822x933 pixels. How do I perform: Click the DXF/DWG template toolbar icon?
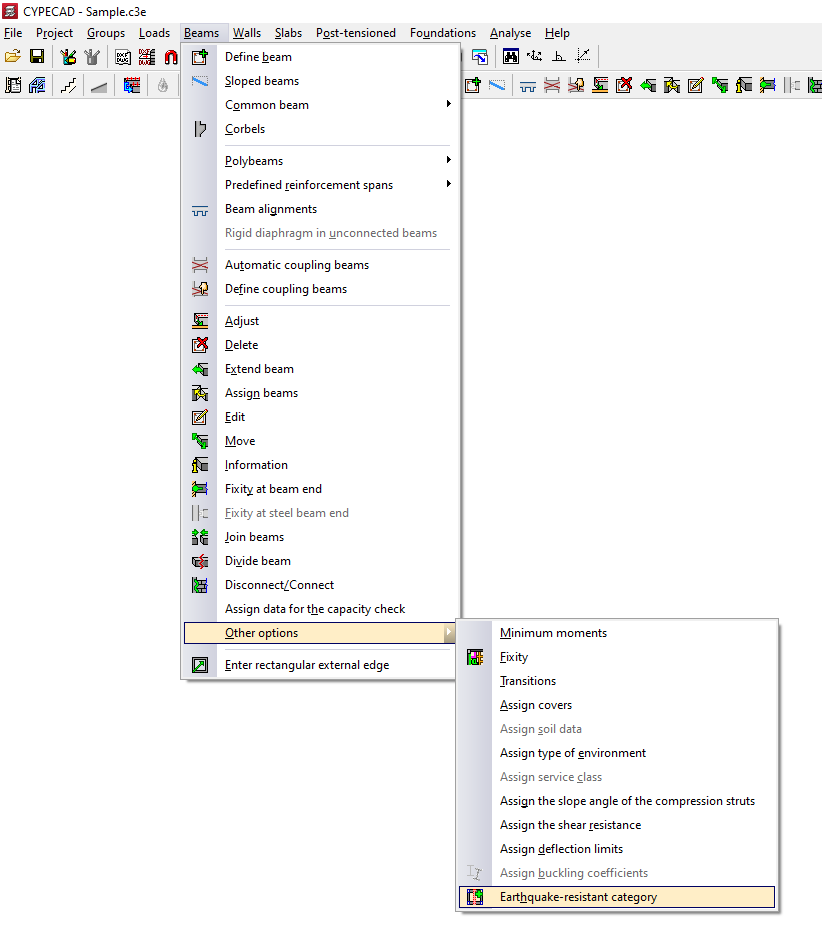coord(123,57)
